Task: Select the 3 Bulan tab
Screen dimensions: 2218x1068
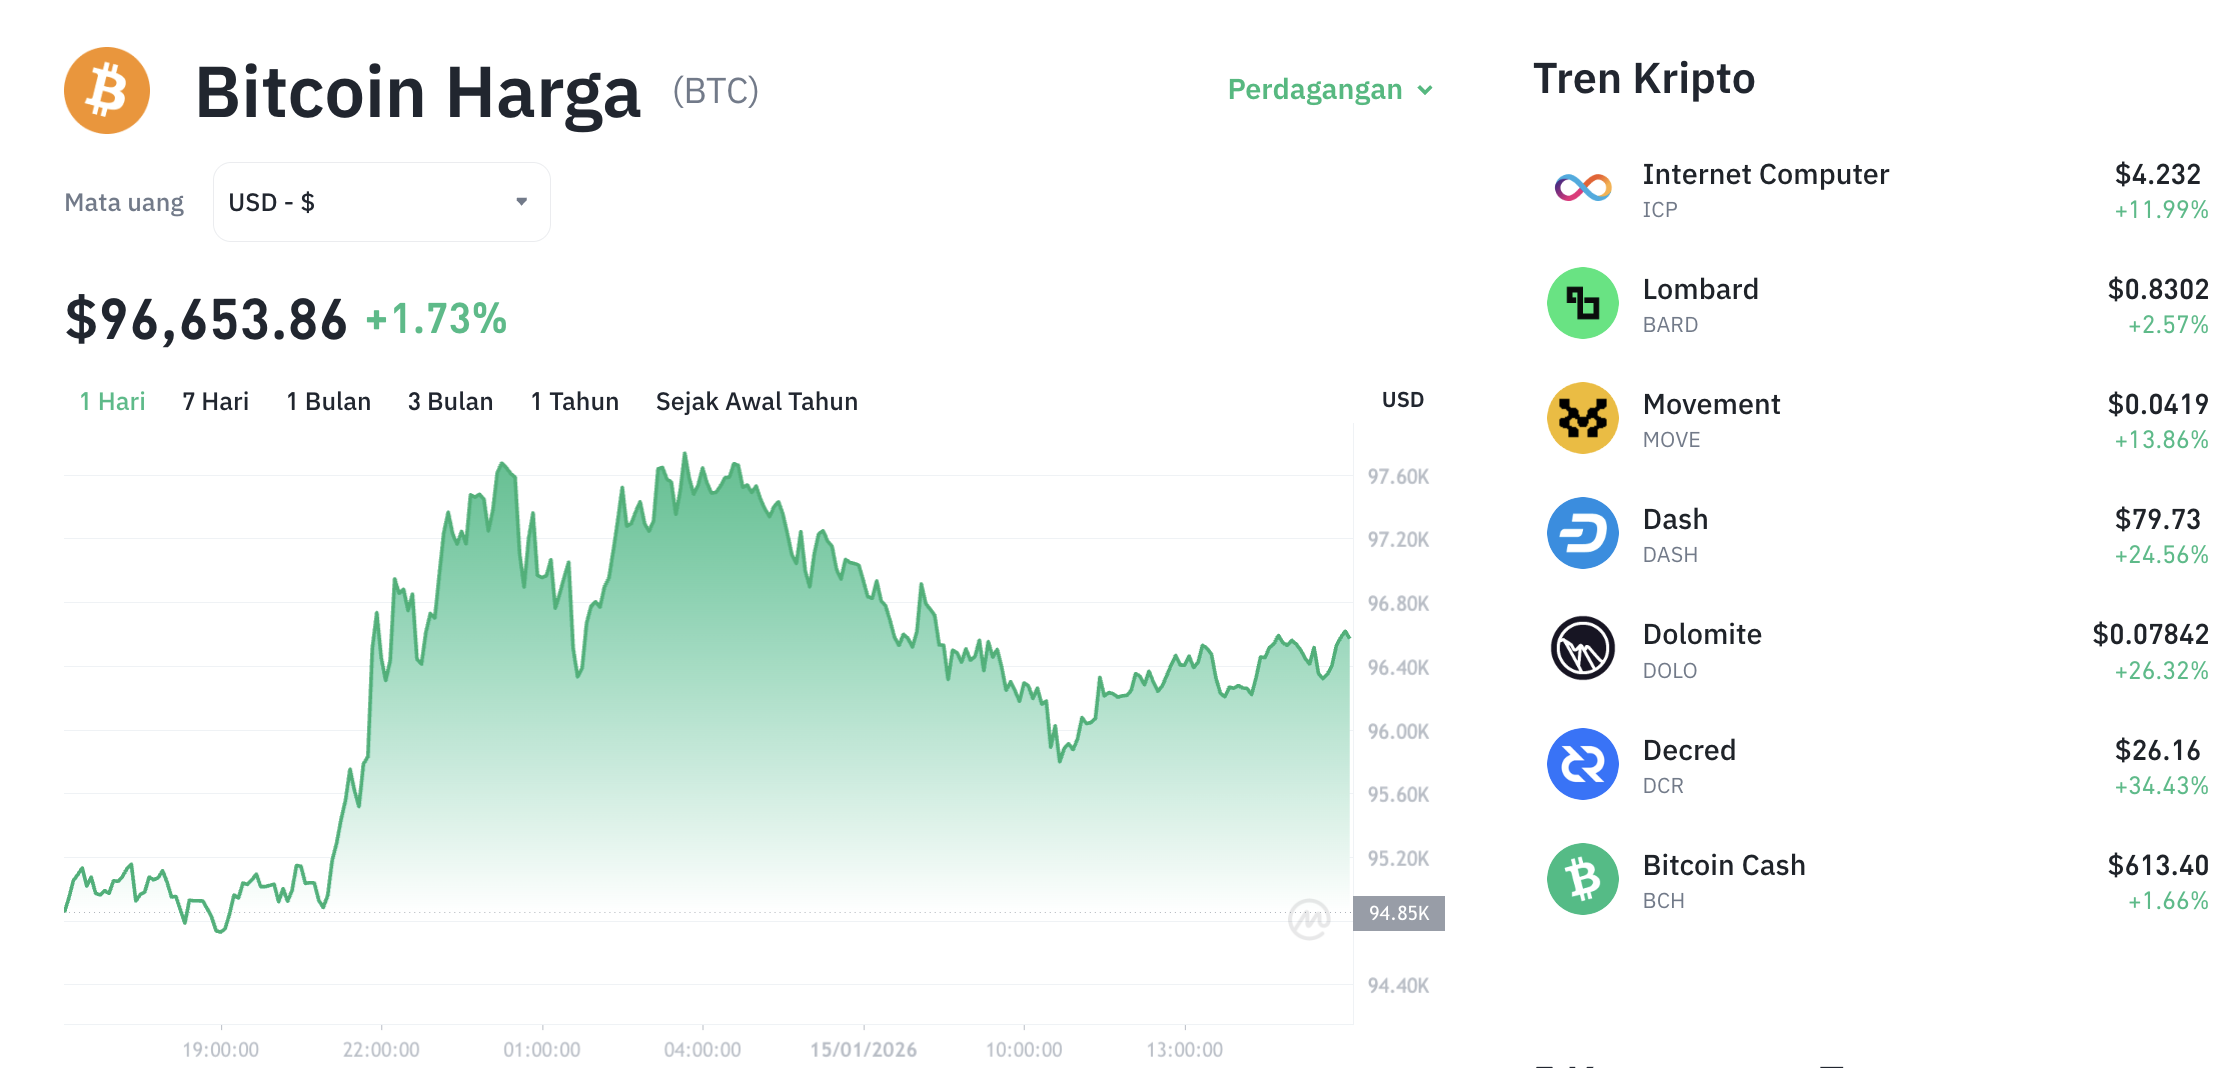Action: pos(450,401)
